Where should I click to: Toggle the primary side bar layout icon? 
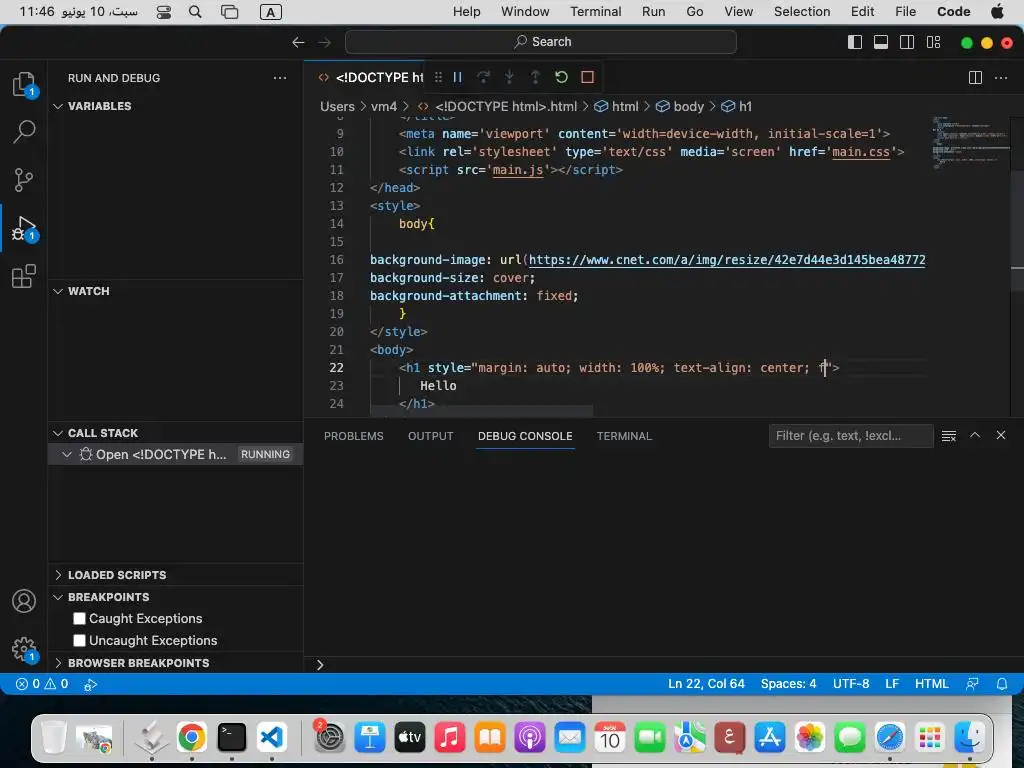tap(854, 42)
